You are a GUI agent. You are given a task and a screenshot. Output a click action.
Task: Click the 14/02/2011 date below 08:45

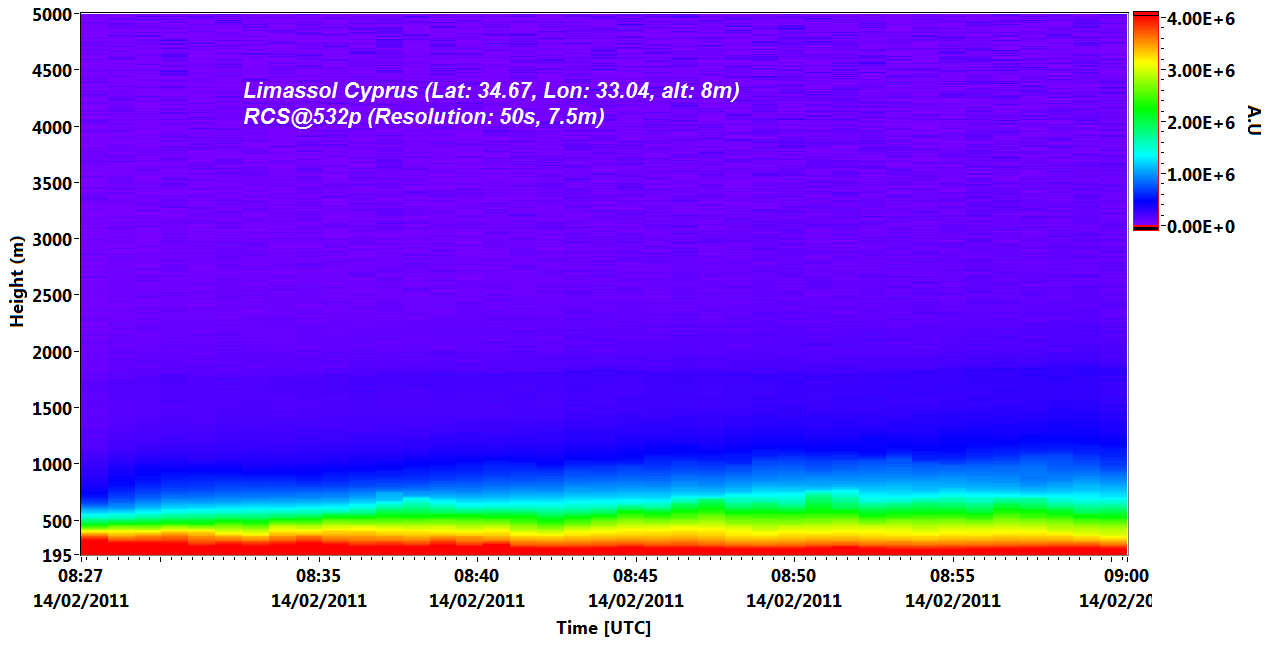point(636,601)
